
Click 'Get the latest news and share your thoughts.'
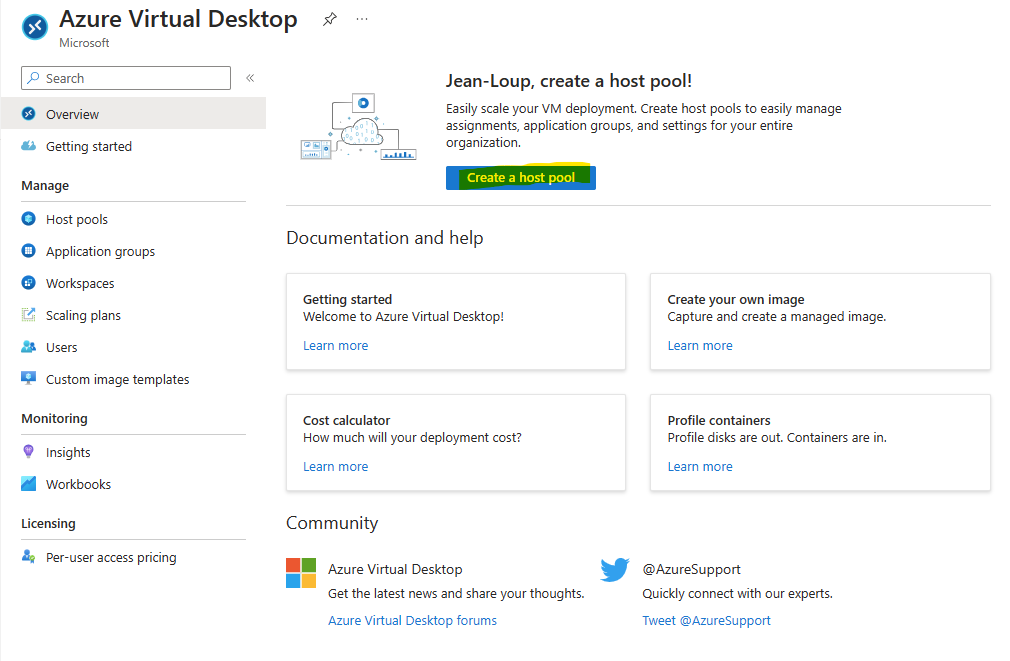[x=456, y=593]
